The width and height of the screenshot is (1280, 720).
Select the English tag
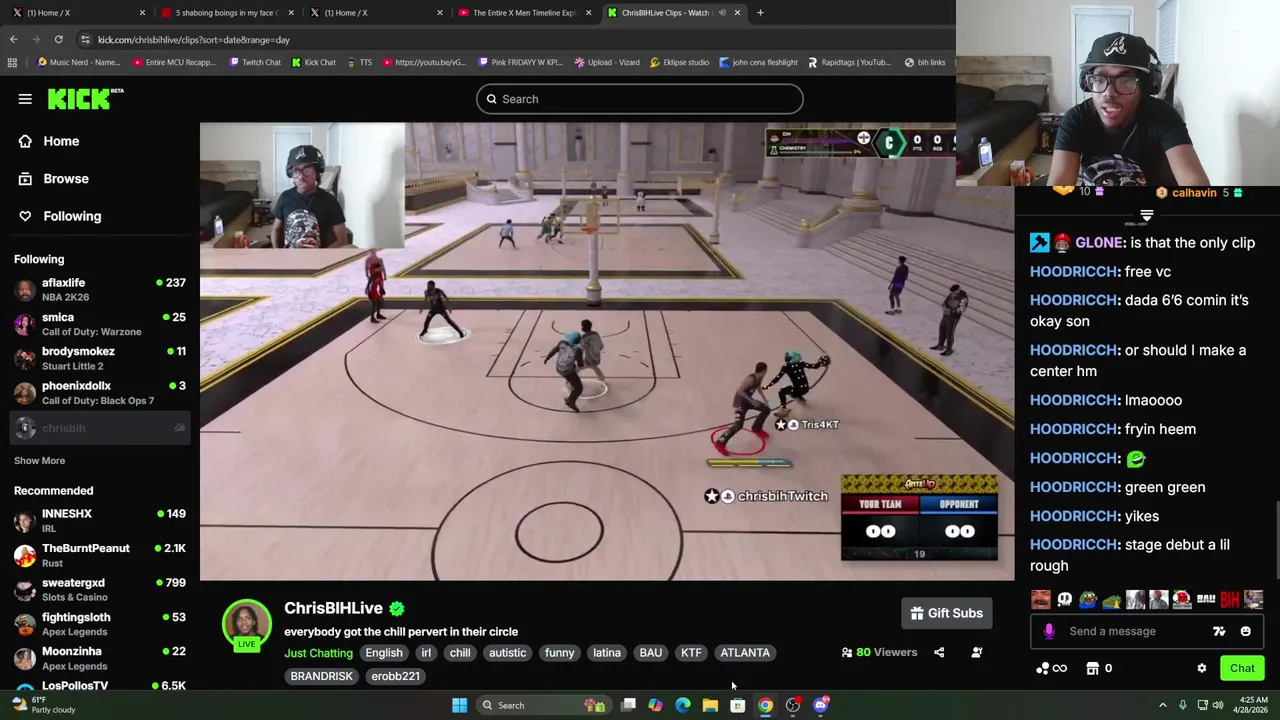point(384,653)
